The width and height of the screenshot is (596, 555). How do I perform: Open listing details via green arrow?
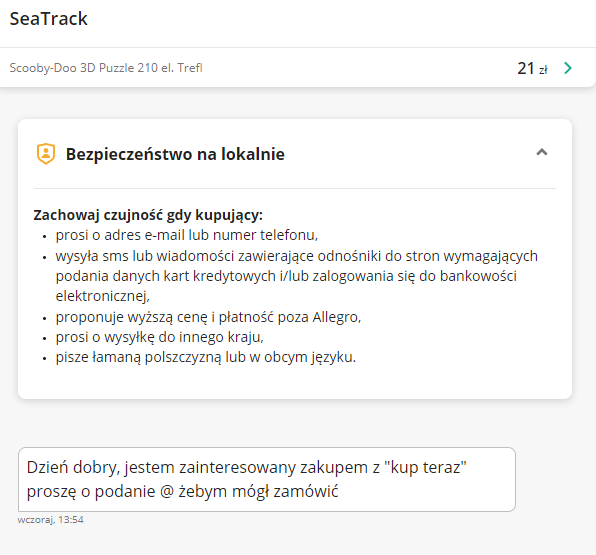(x=568, y=68)
